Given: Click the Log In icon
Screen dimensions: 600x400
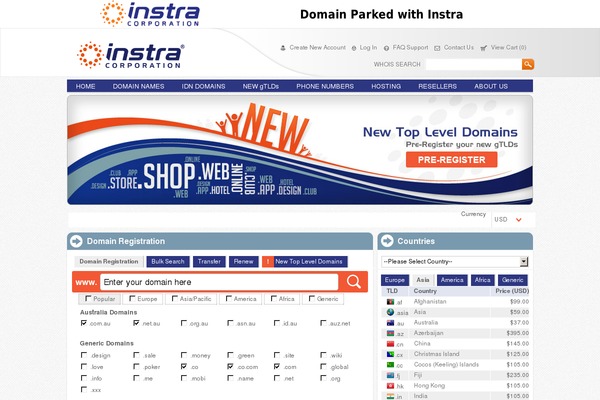Looking at the screenshot, I should click(x=354, y=48).
